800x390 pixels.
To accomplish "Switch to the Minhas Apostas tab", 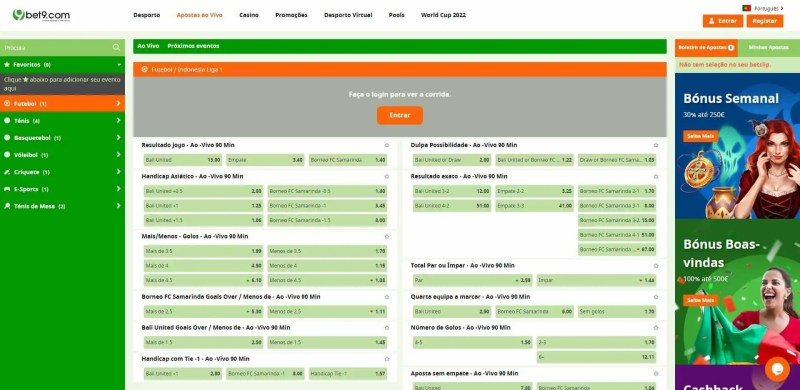I will [768, 47].
